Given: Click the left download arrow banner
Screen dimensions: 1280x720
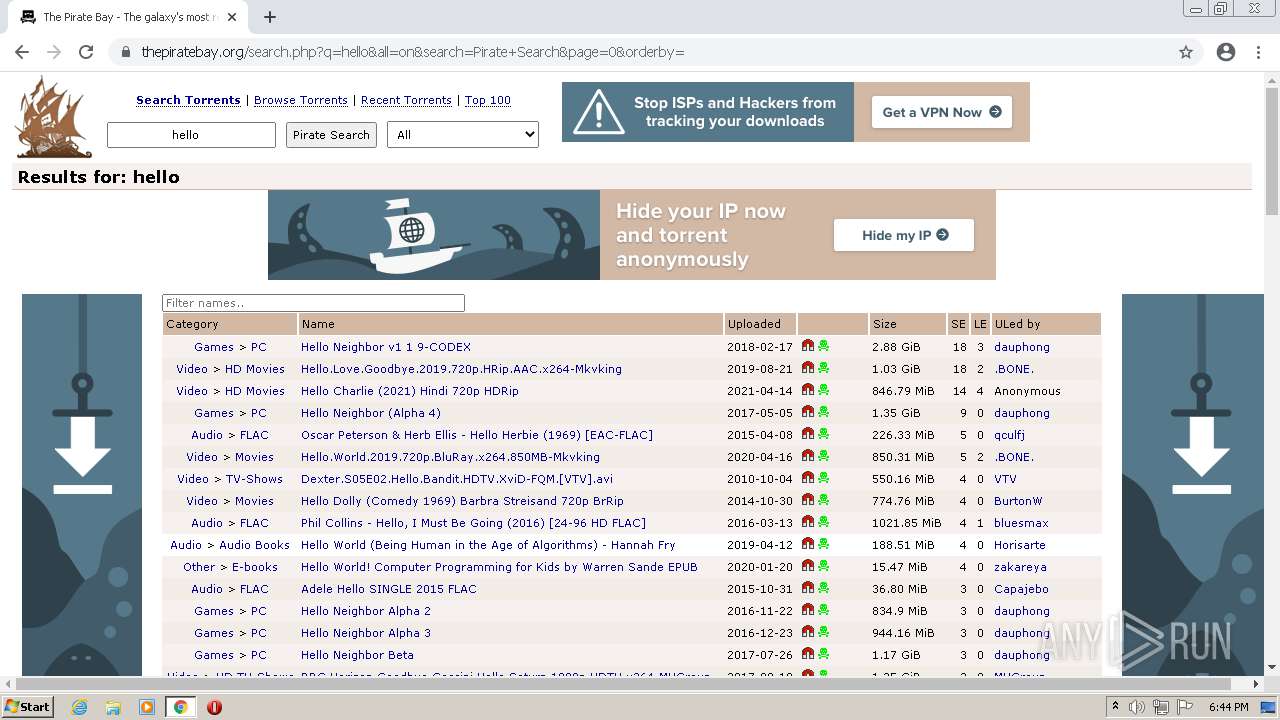Looking at the screenshot, I should [82, 484].
